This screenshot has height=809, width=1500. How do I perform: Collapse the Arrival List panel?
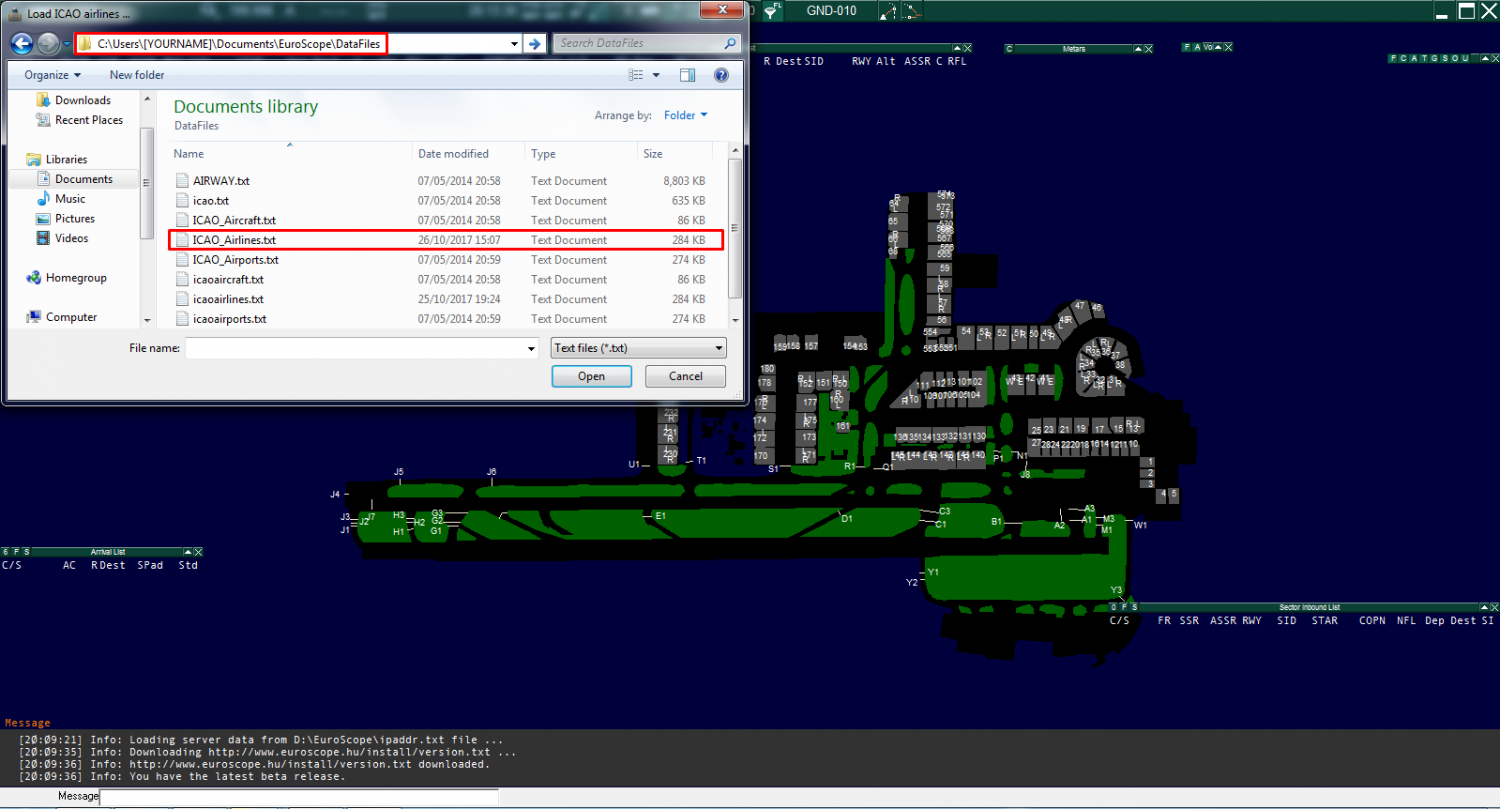click(x=186, y=551)
